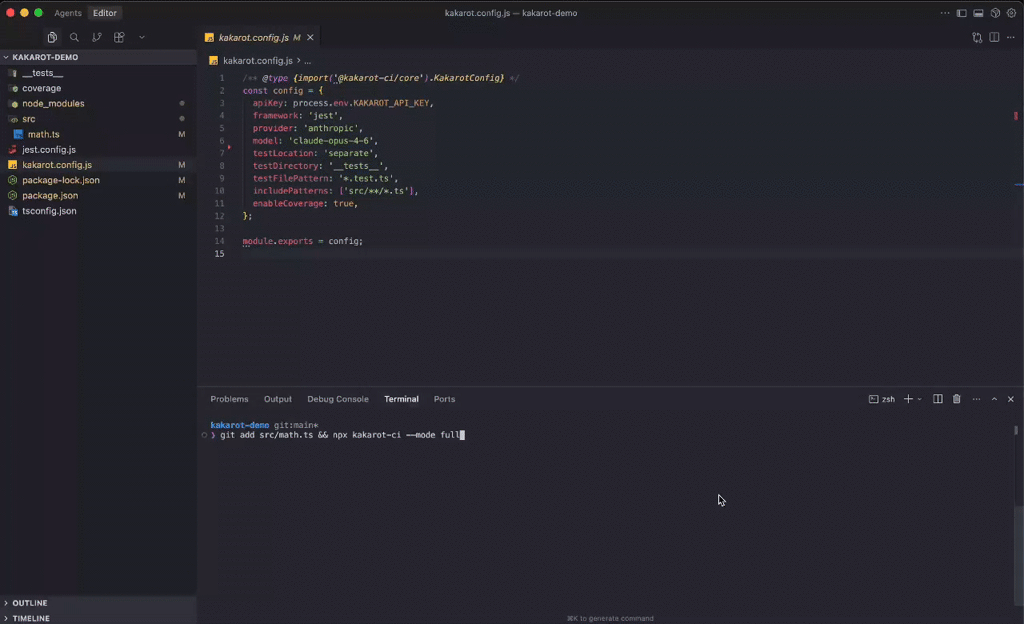Switch to the Agents mode

pyautogui.click(x=68, y=13)
